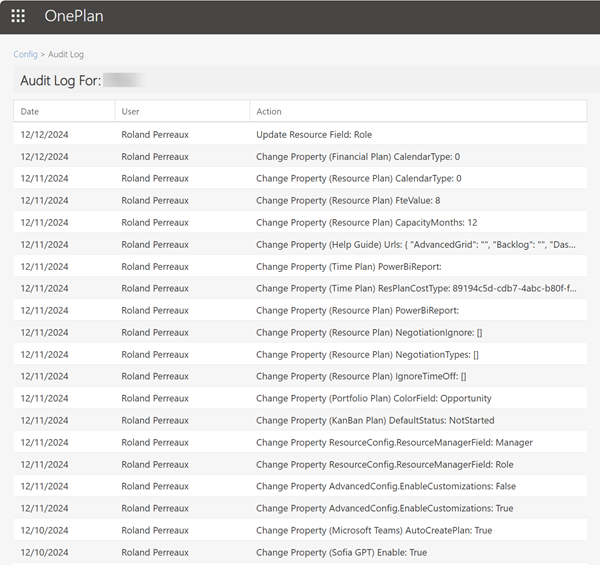This screenshot has width=600, height=565.
Task: Open the app launcher grid icon
Action: pos(18,16)
